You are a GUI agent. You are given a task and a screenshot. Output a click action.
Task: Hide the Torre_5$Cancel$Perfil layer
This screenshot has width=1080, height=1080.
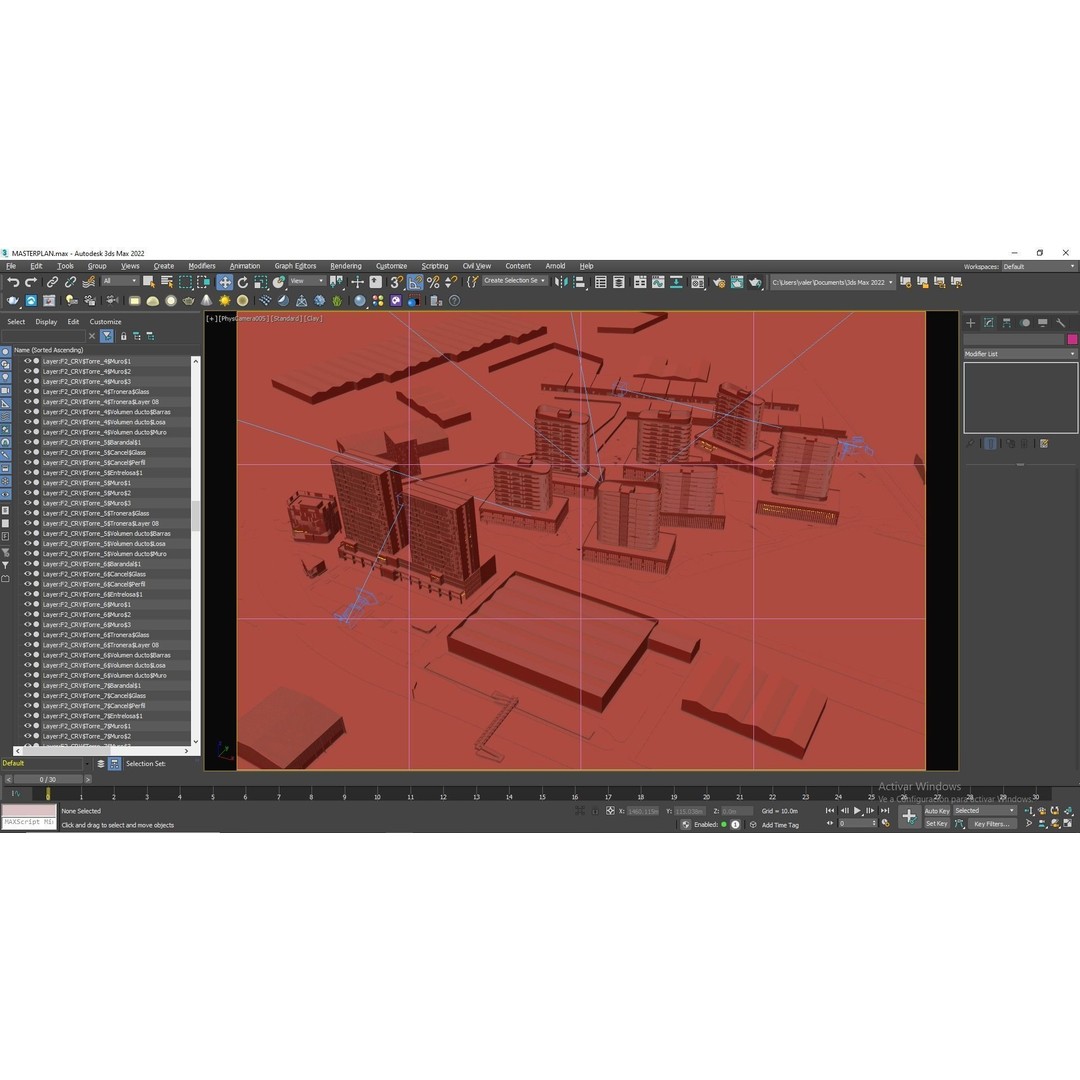point(28,462)
